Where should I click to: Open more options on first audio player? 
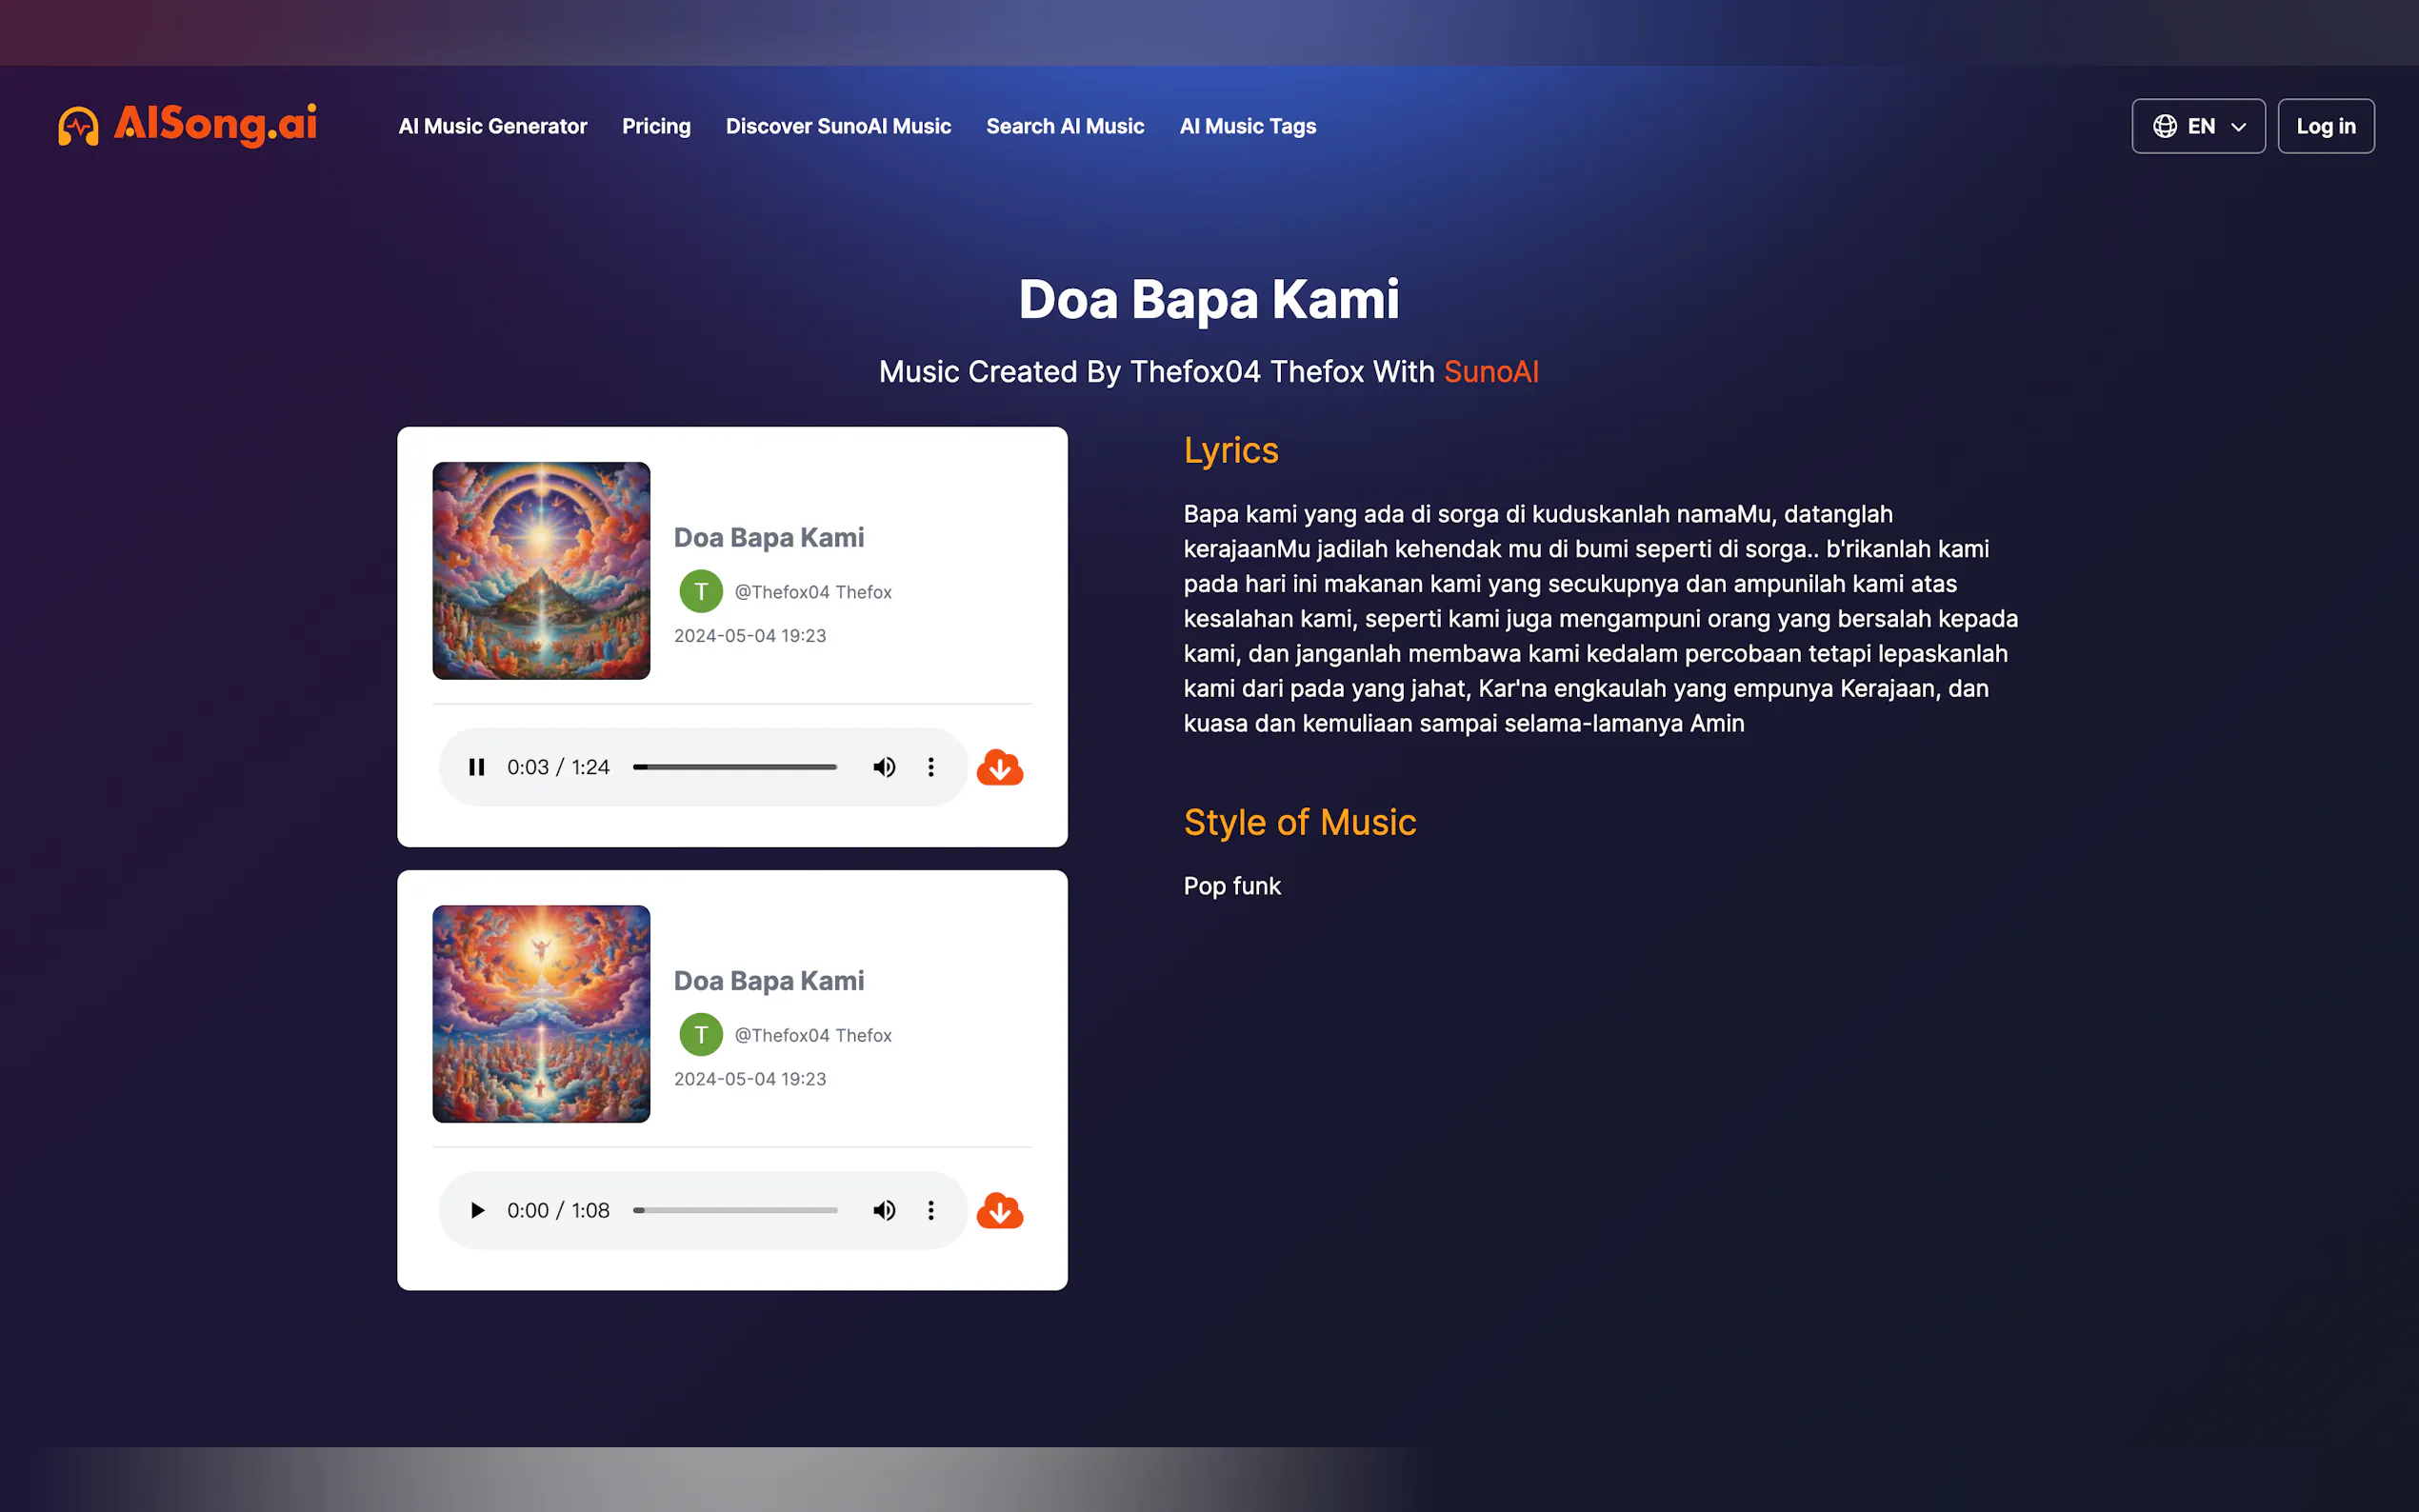(x=931, y=767)
